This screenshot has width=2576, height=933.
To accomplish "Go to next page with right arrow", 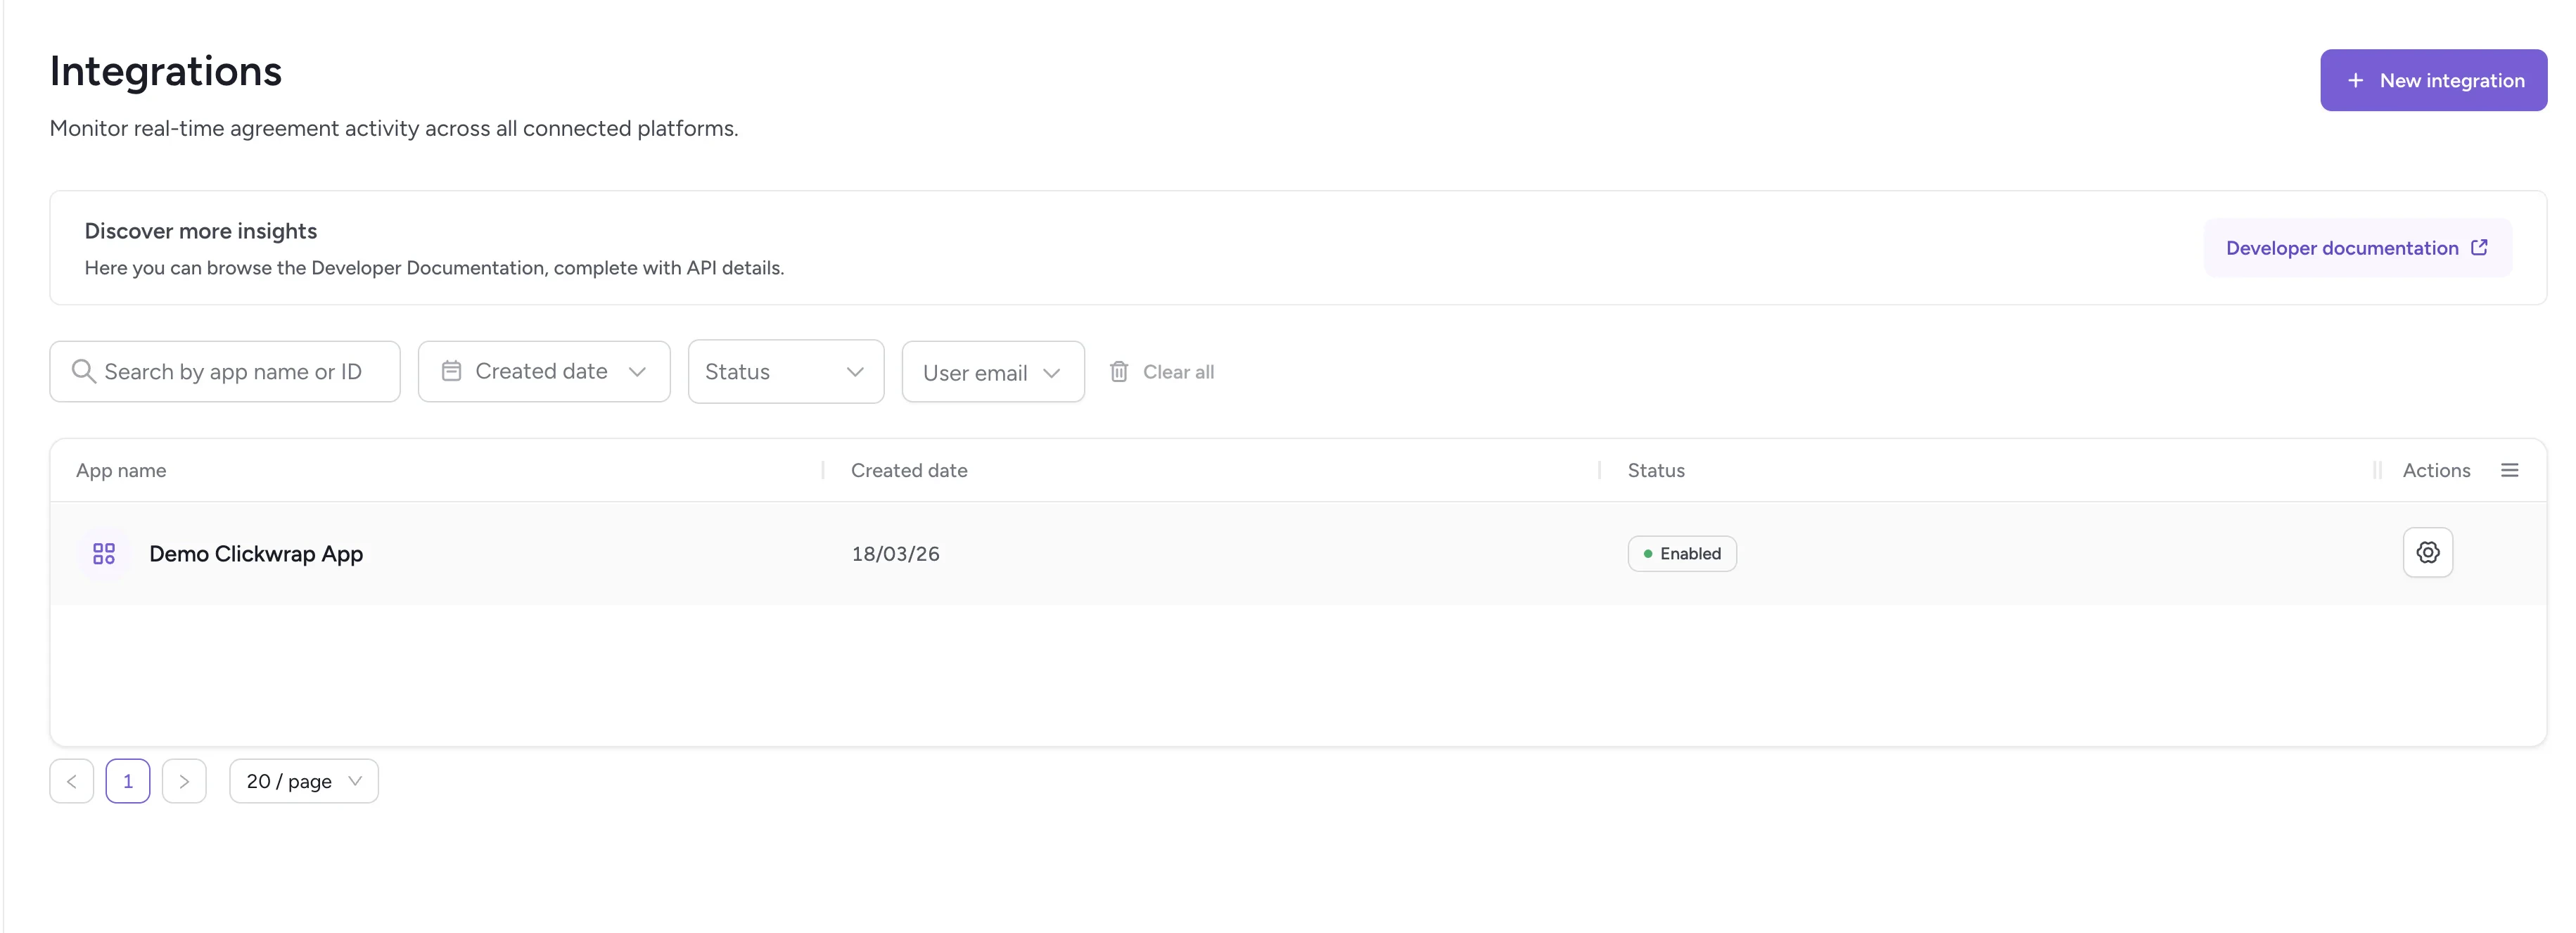I will coord(184,780).
